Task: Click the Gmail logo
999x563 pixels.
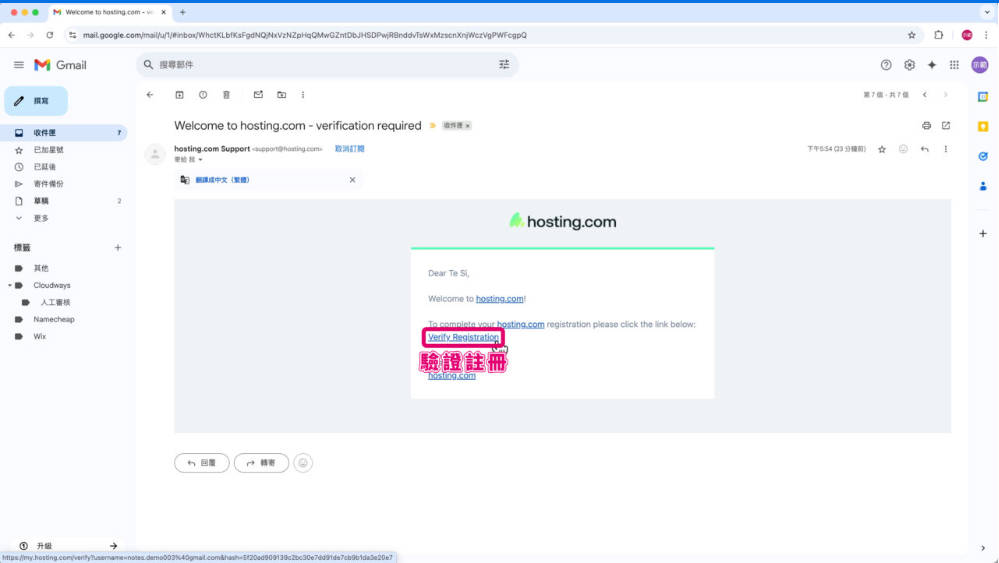Action: coord(60,65)
